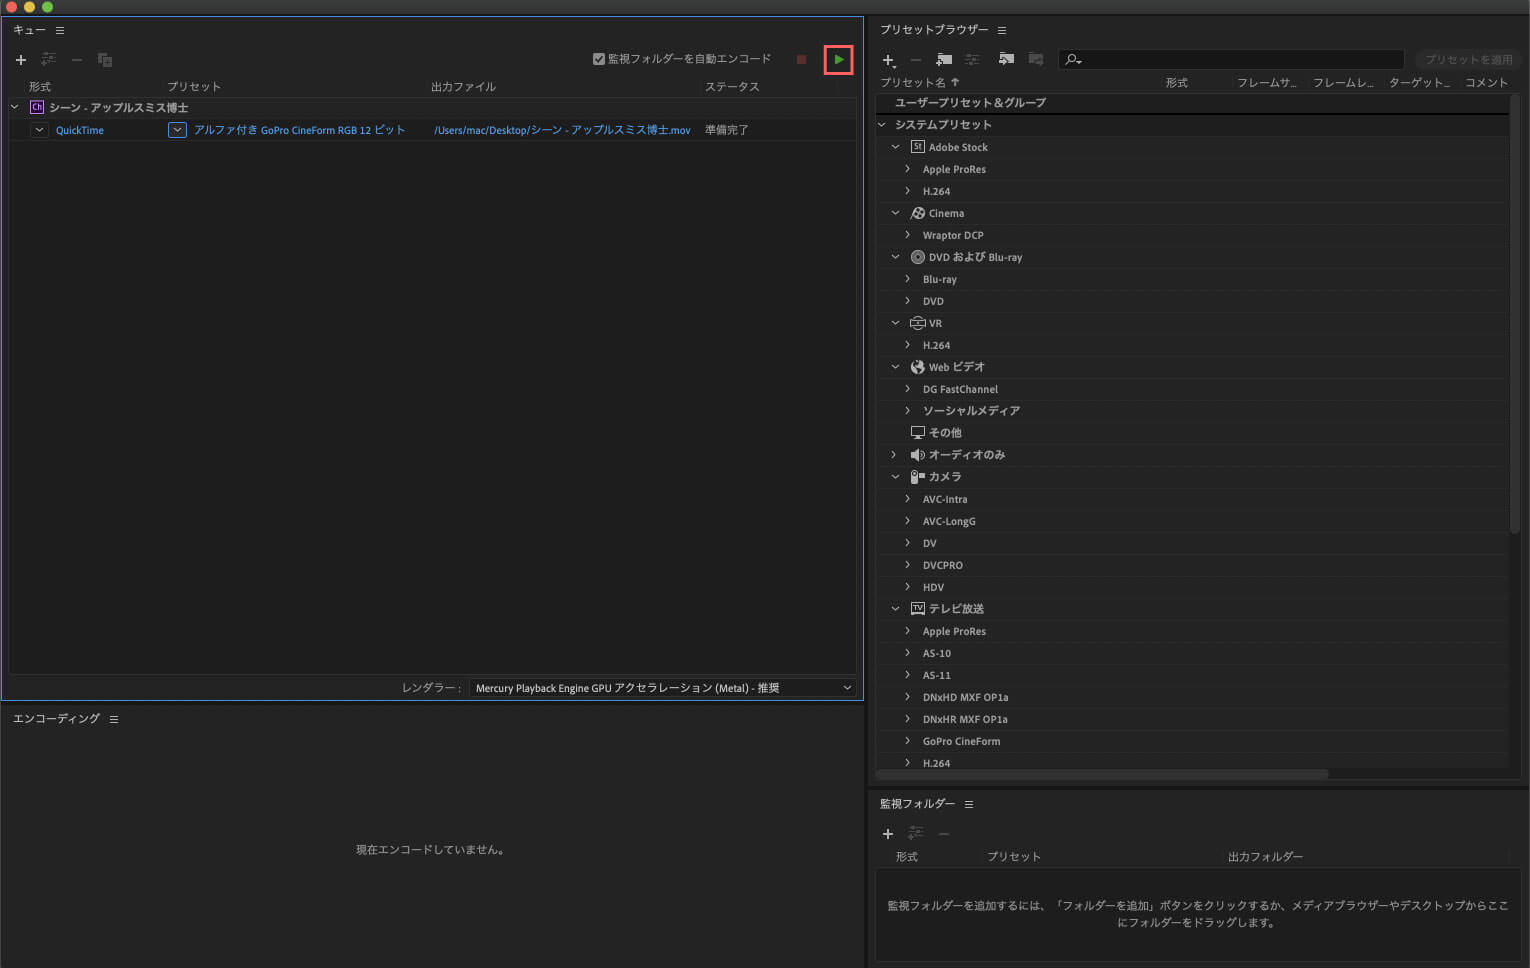Select the AS-11 row
The width and height of the screenshot is (1530, 968).
[x=1192, y=675]
